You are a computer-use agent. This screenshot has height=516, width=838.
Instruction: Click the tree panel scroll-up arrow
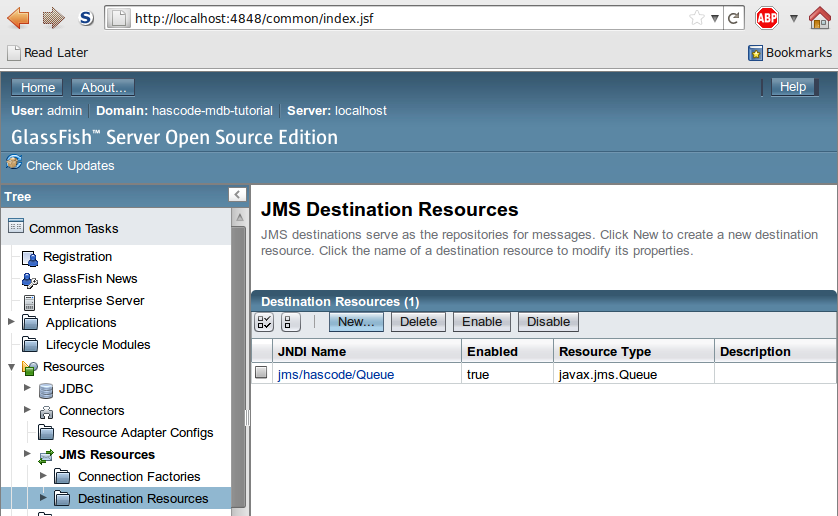[x=239, y=217]
